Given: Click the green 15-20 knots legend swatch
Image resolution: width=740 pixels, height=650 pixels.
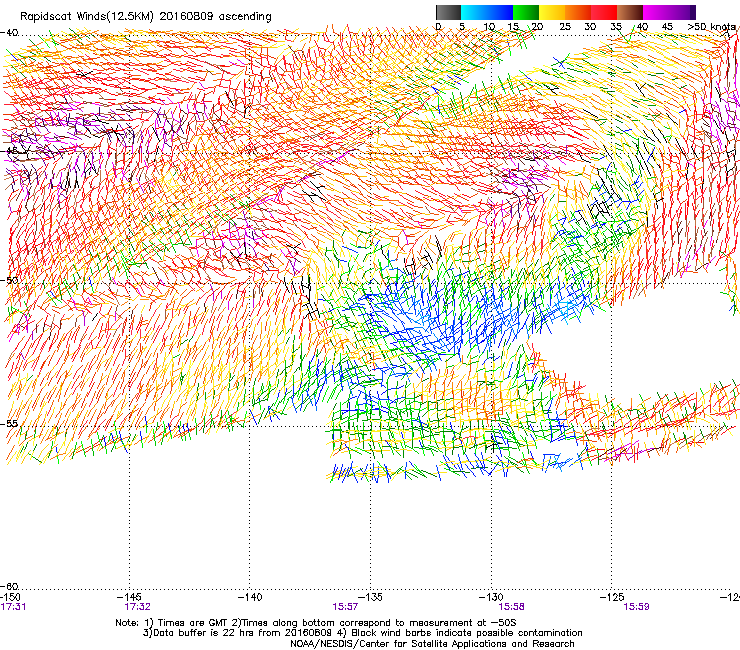Looking at the screenshot, I should (526, 12).
